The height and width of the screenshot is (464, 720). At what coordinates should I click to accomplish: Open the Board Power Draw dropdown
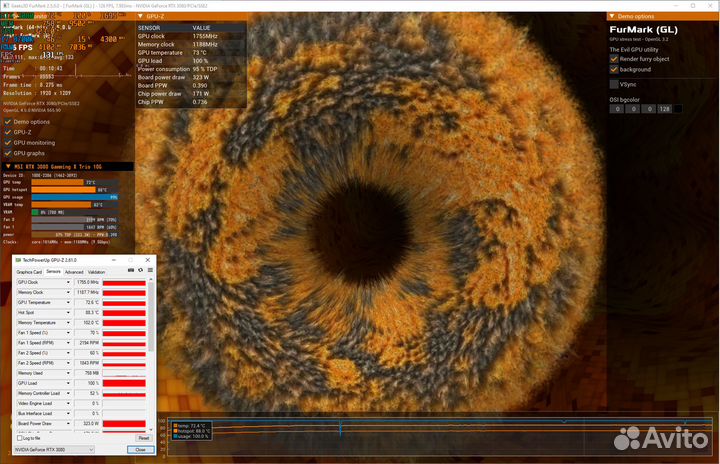[68, 424]
